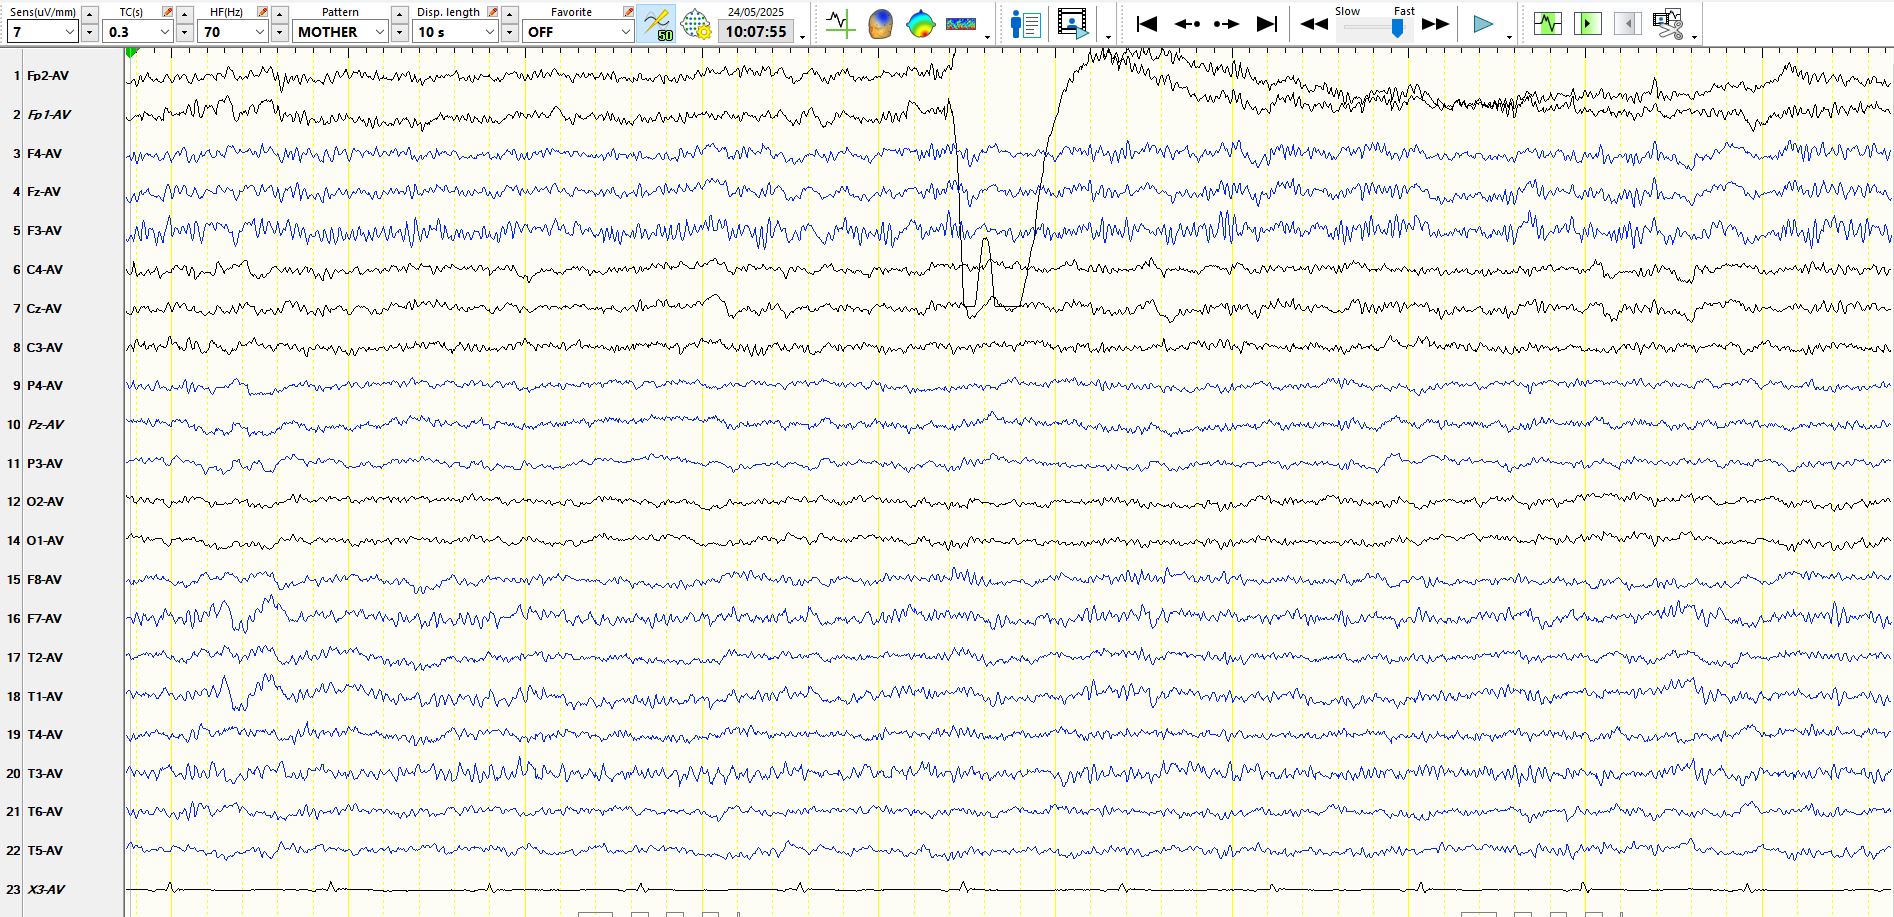Click the 10:07:55 time display
Screen dimensions: 1894x917
[x=756, y=32]
